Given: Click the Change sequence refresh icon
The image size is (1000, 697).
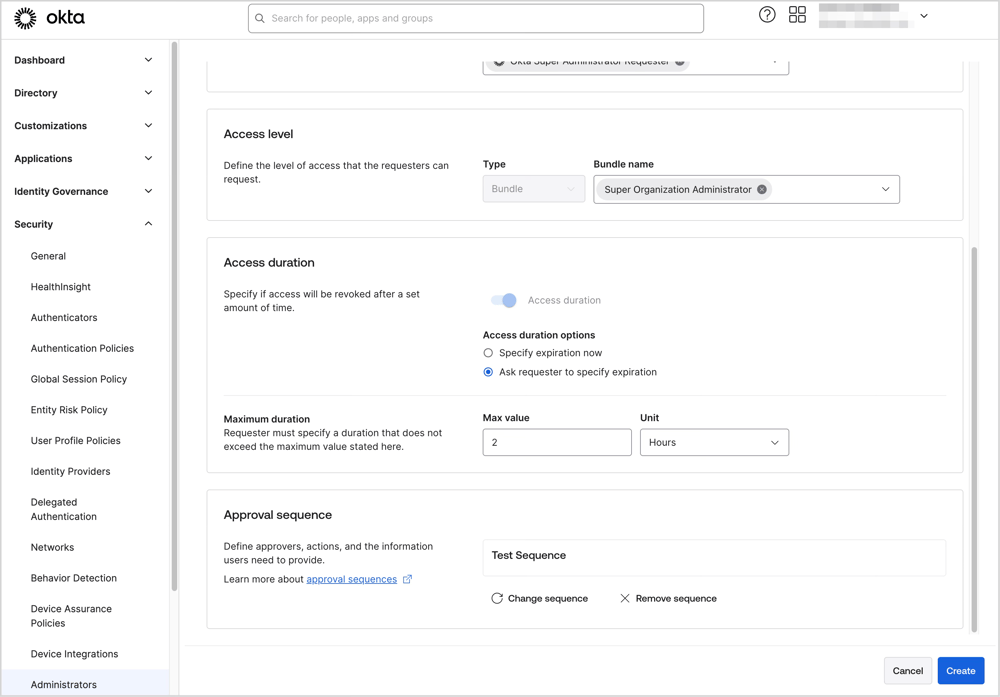Looking at the screenshot, I should (497, 598).
